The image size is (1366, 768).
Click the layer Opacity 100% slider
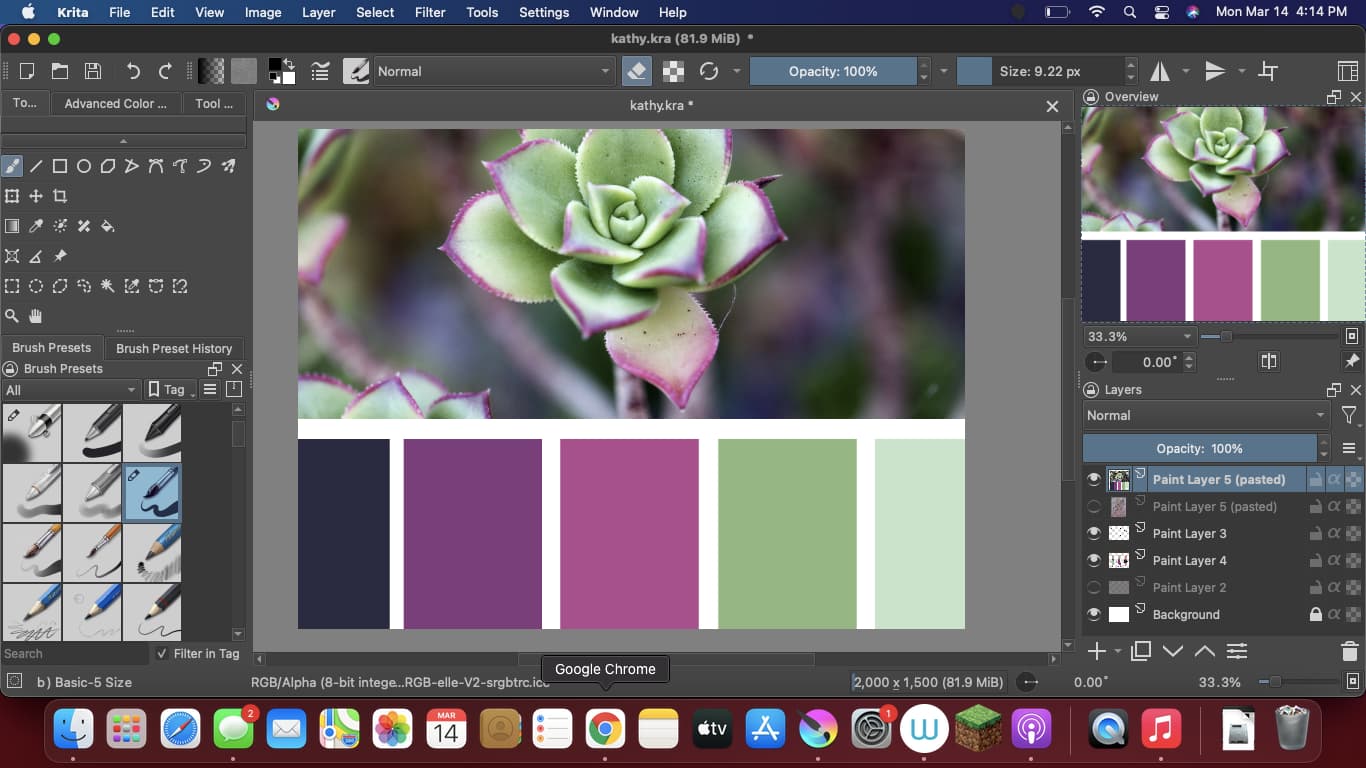point(1199,448)
